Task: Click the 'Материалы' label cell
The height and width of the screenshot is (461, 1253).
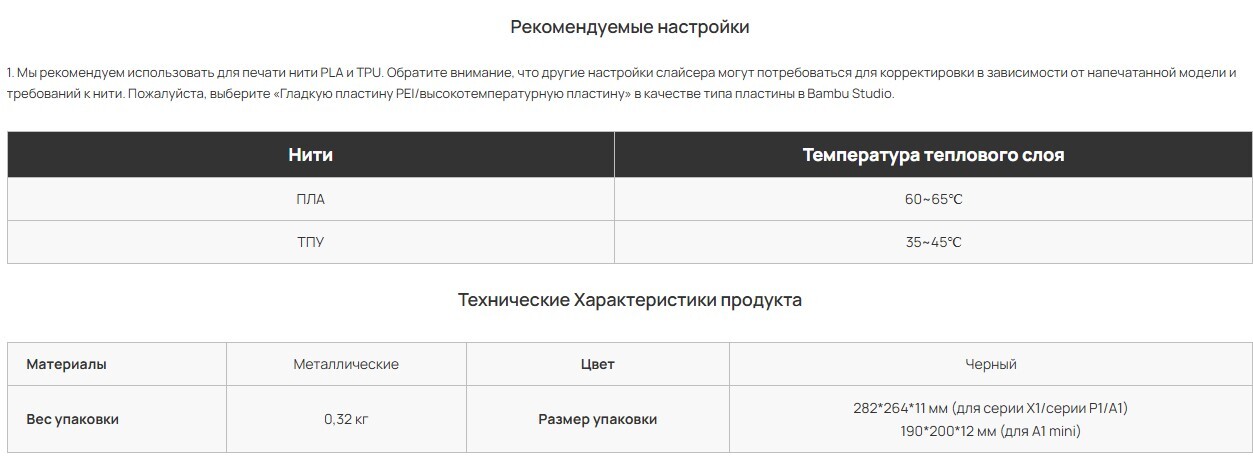Action: 117,364
